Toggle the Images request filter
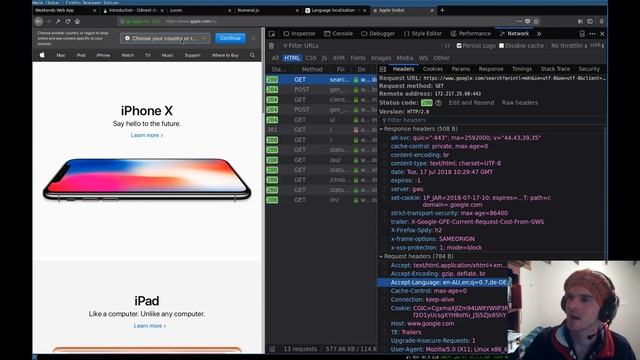Screen dimensions: 640x360 (381, 58)
